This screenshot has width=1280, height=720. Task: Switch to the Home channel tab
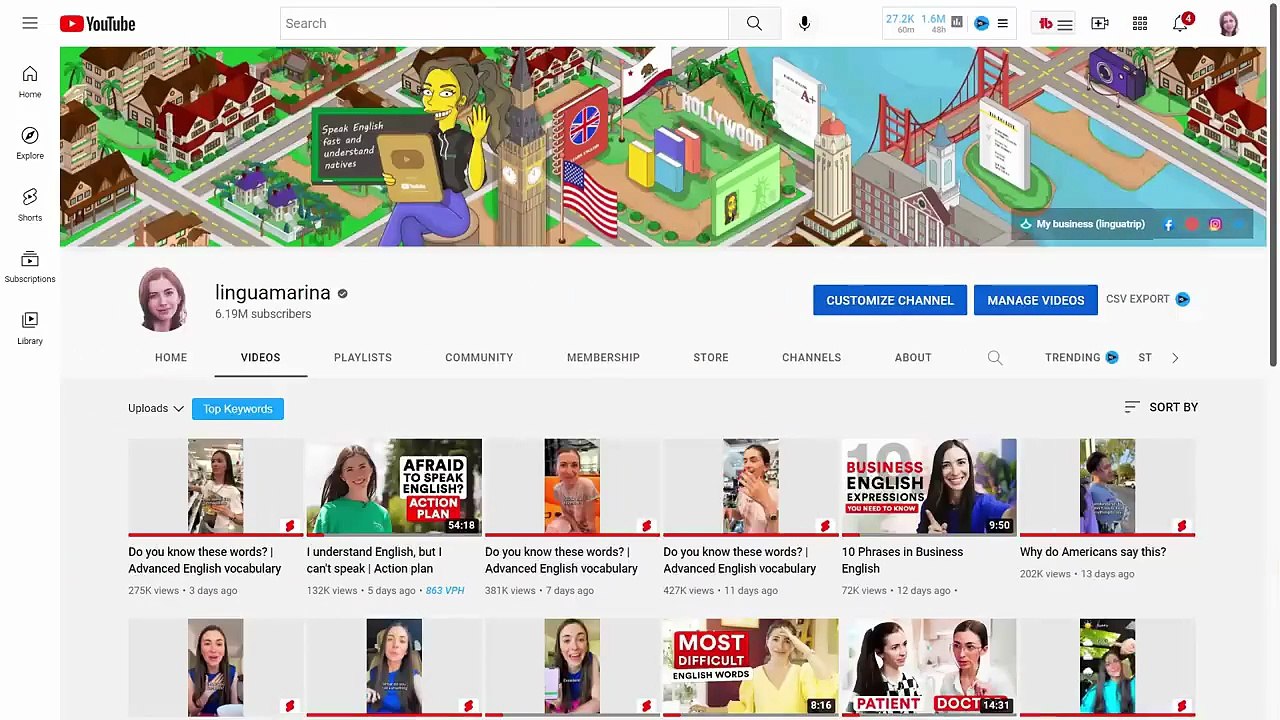171,357
